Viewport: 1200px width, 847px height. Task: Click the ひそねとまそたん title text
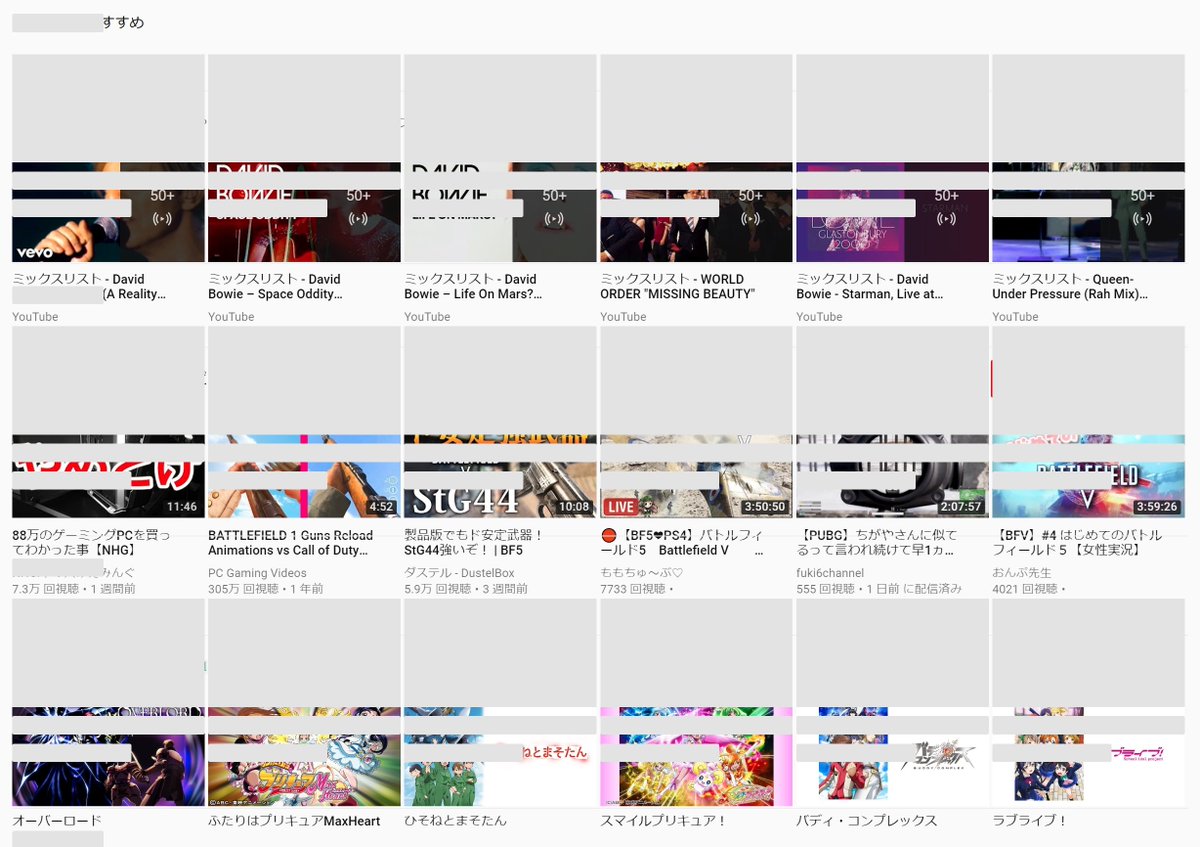(455, 821)
